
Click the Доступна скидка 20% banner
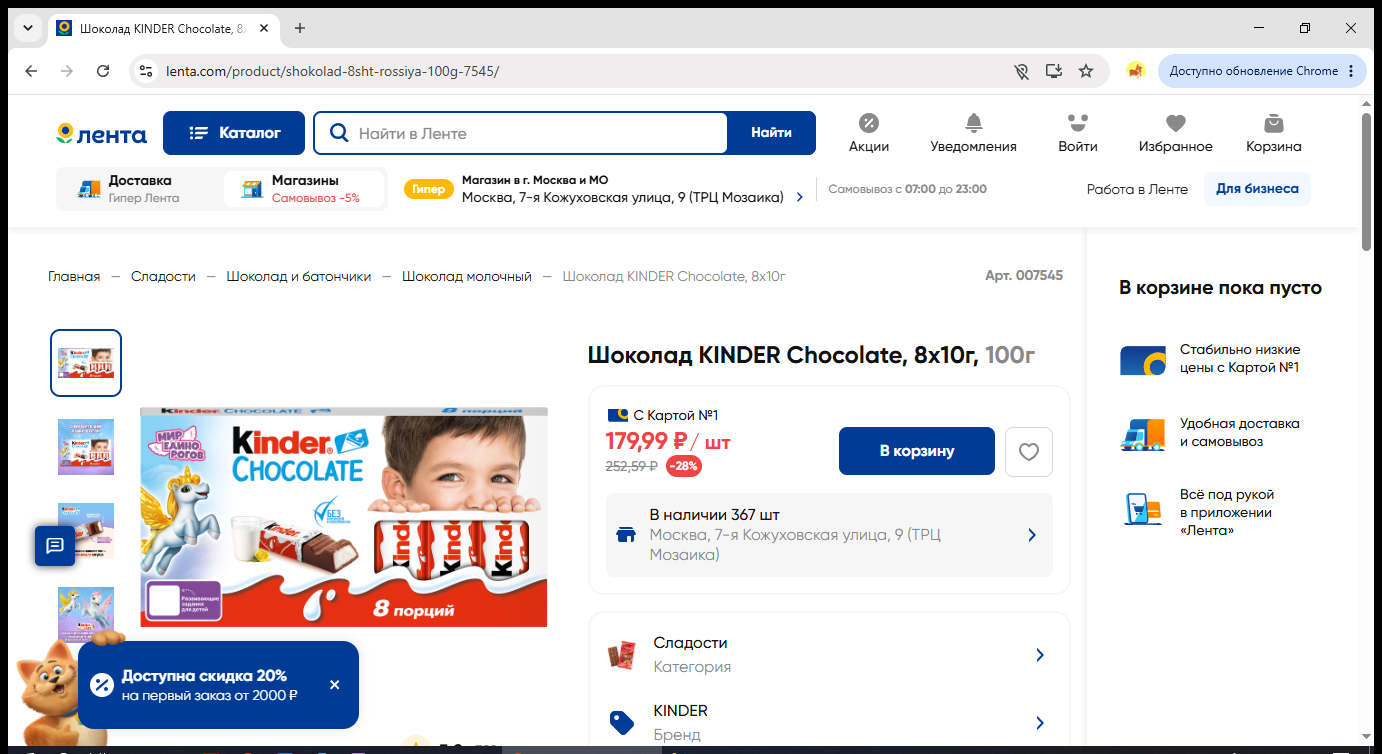[x=218, y=685]
